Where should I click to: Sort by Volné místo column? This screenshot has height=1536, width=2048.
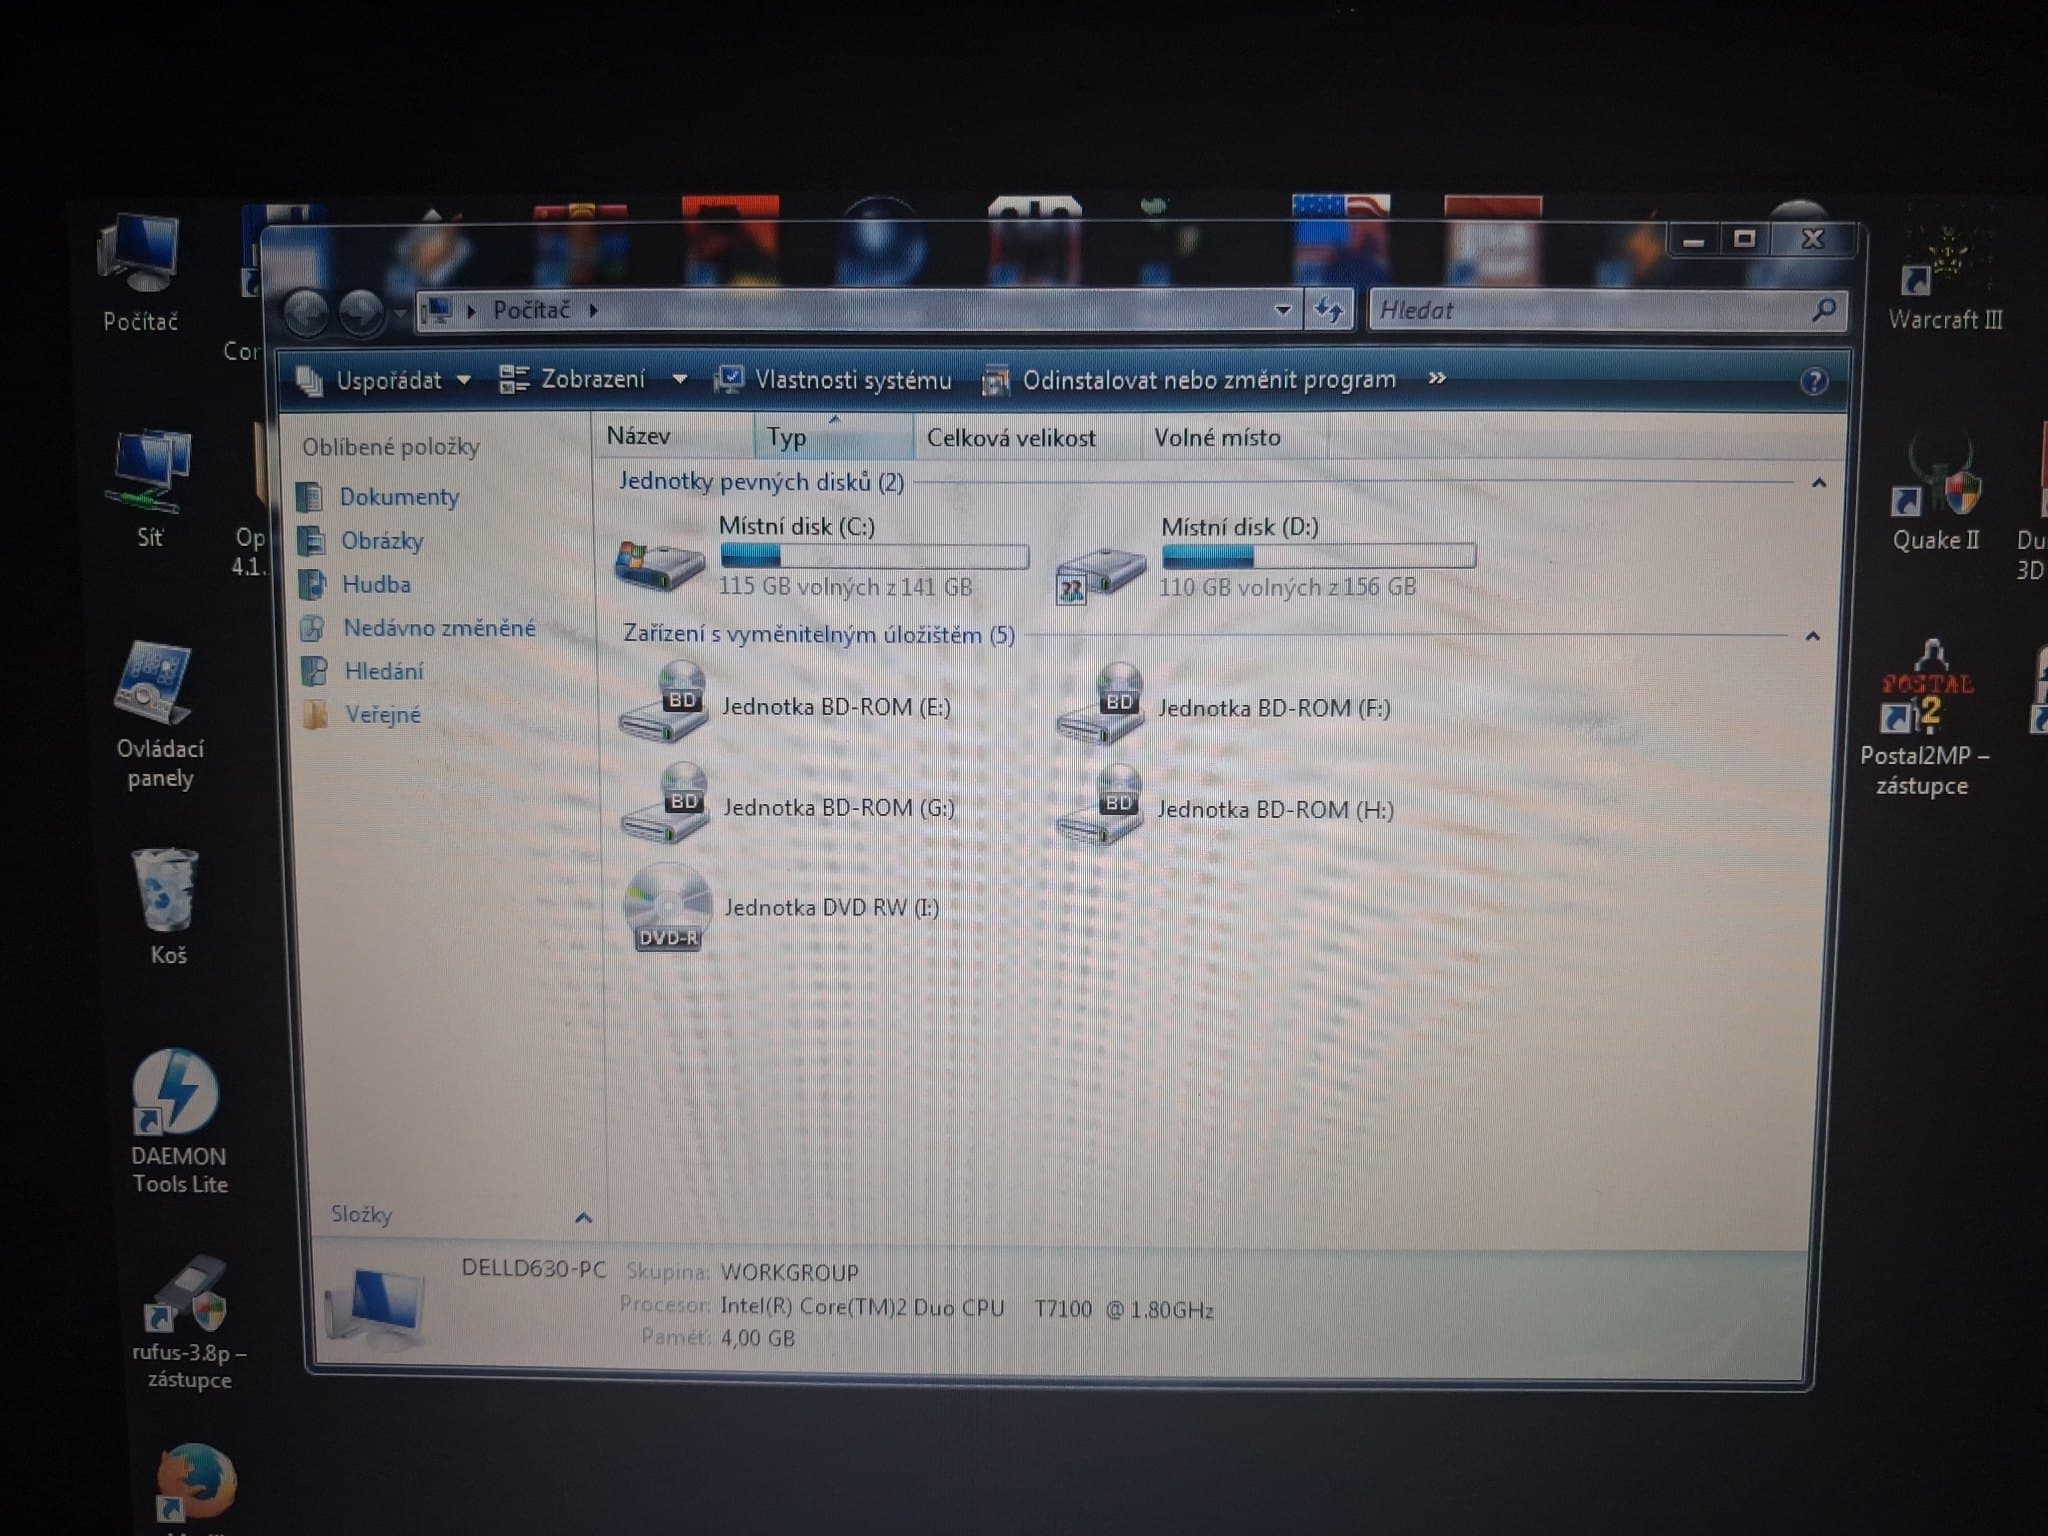point(1235,438)
